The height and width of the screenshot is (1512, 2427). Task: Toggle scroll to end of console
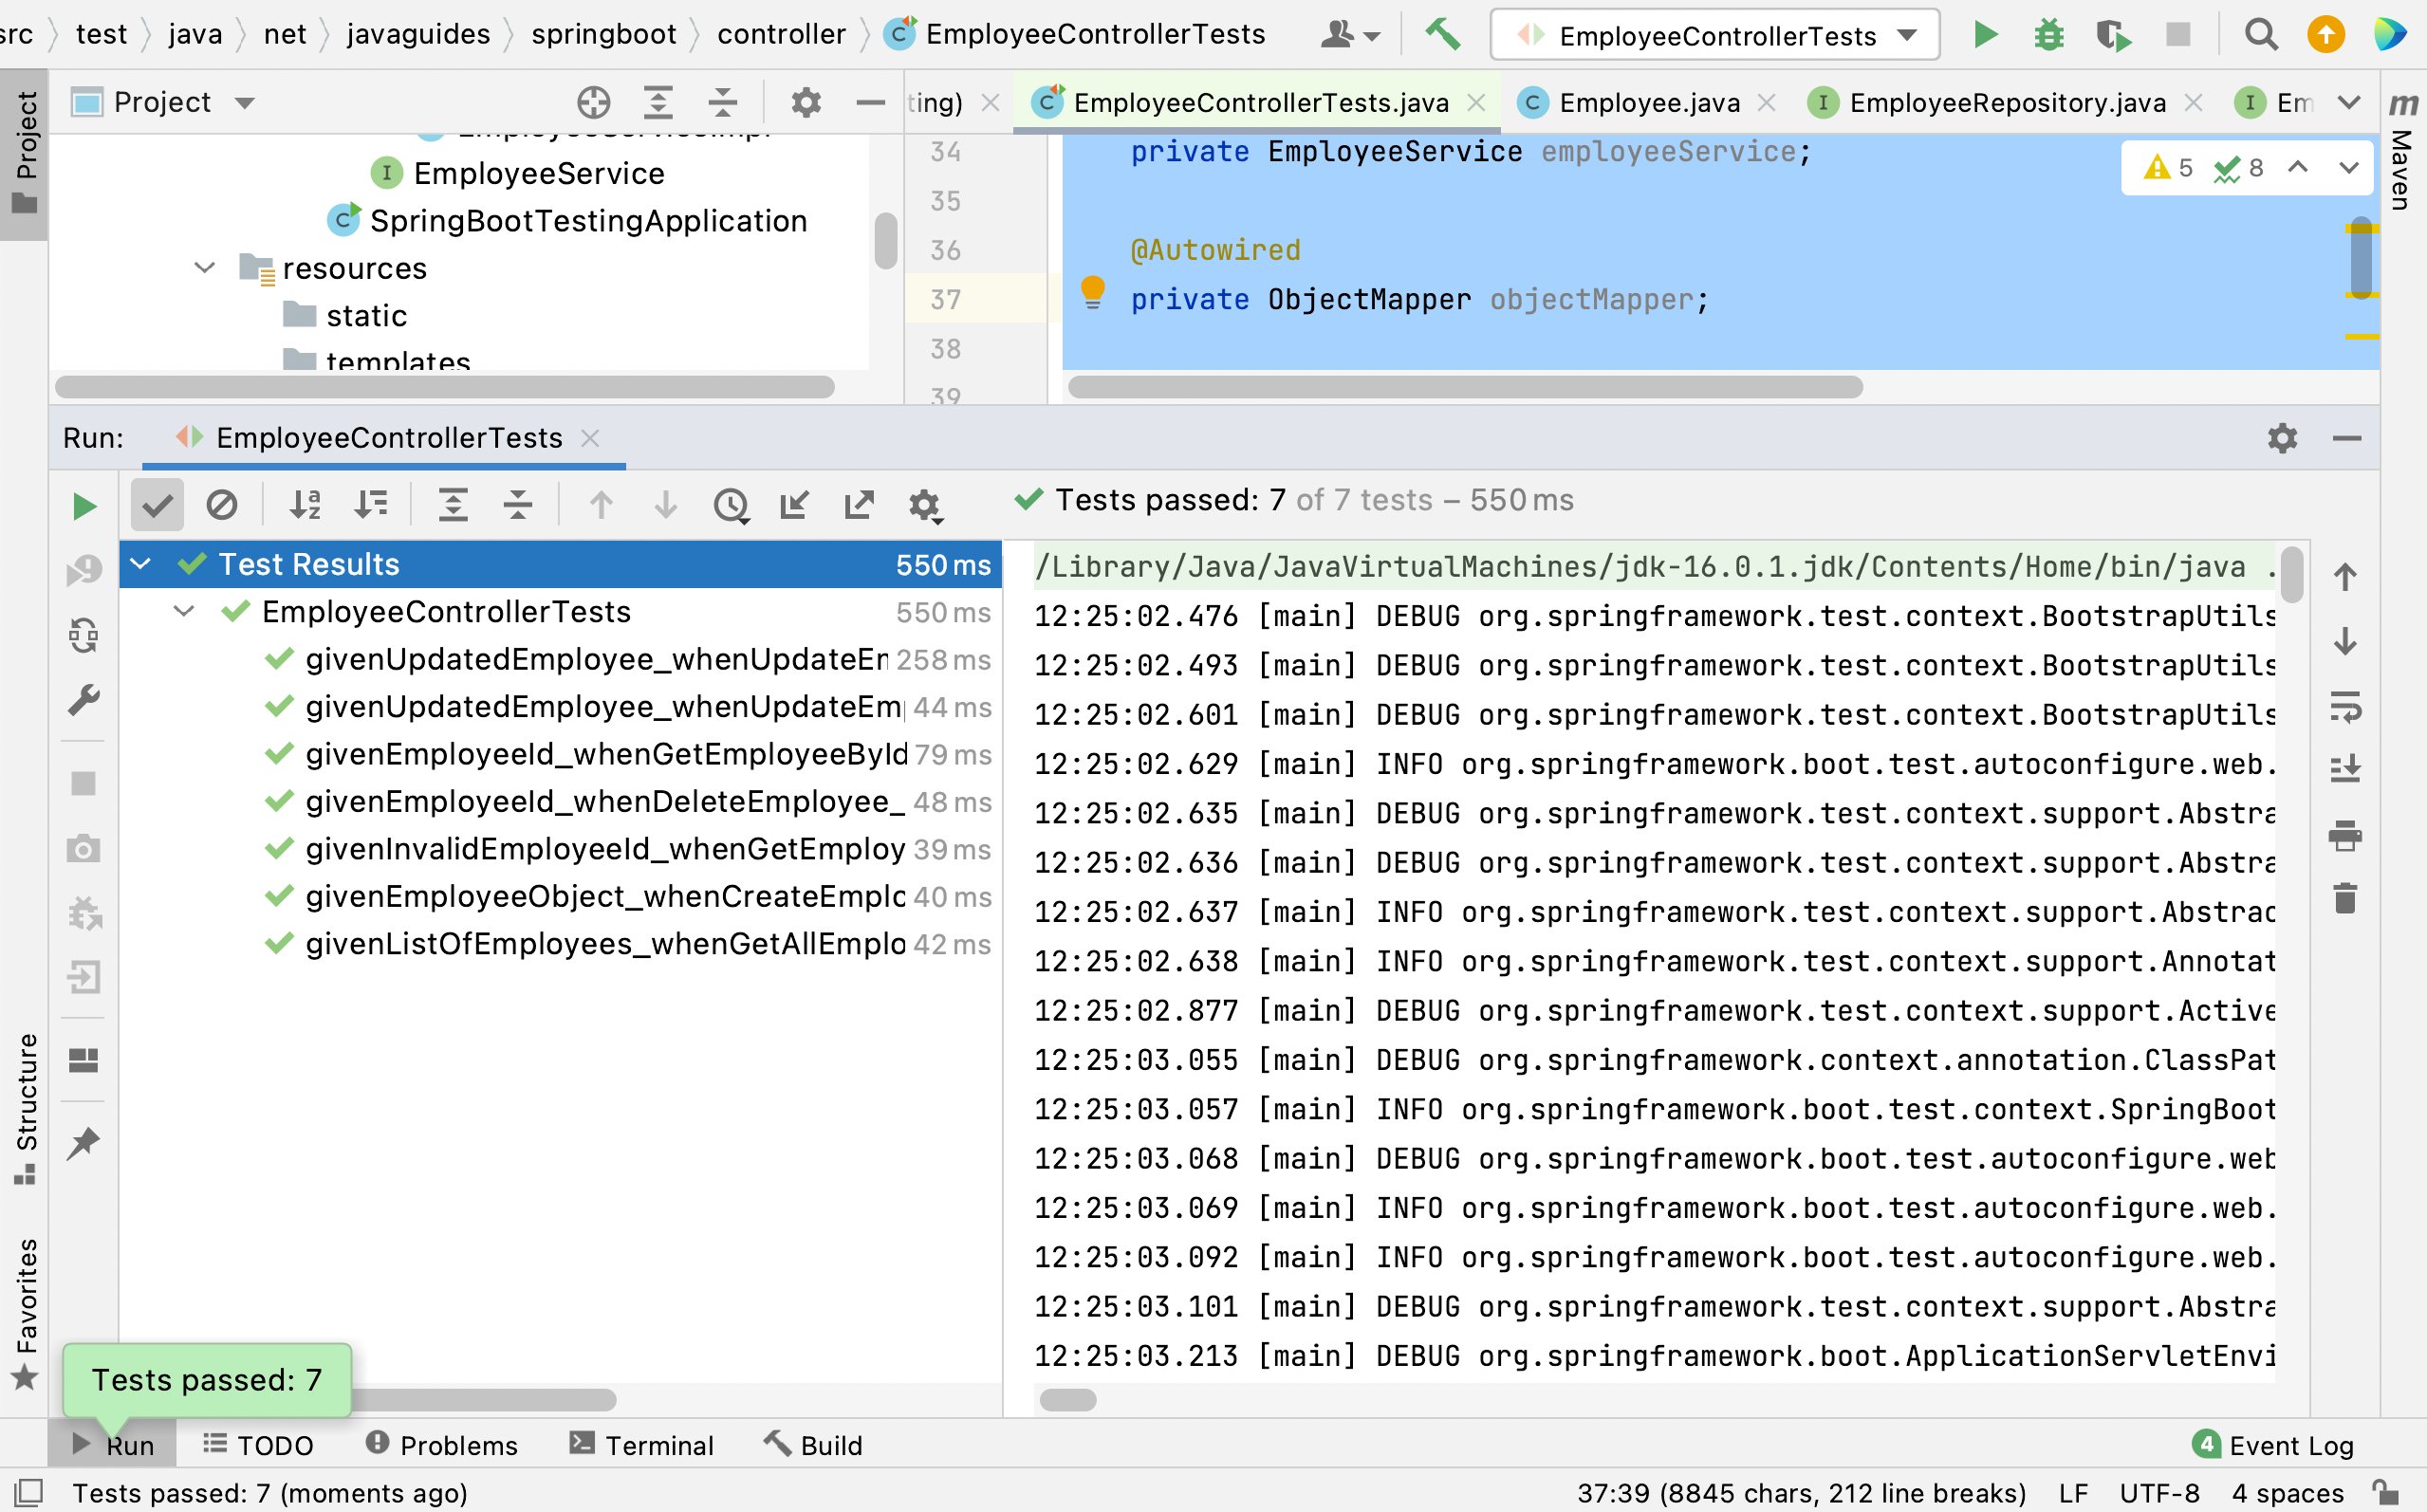[2345, 769]
